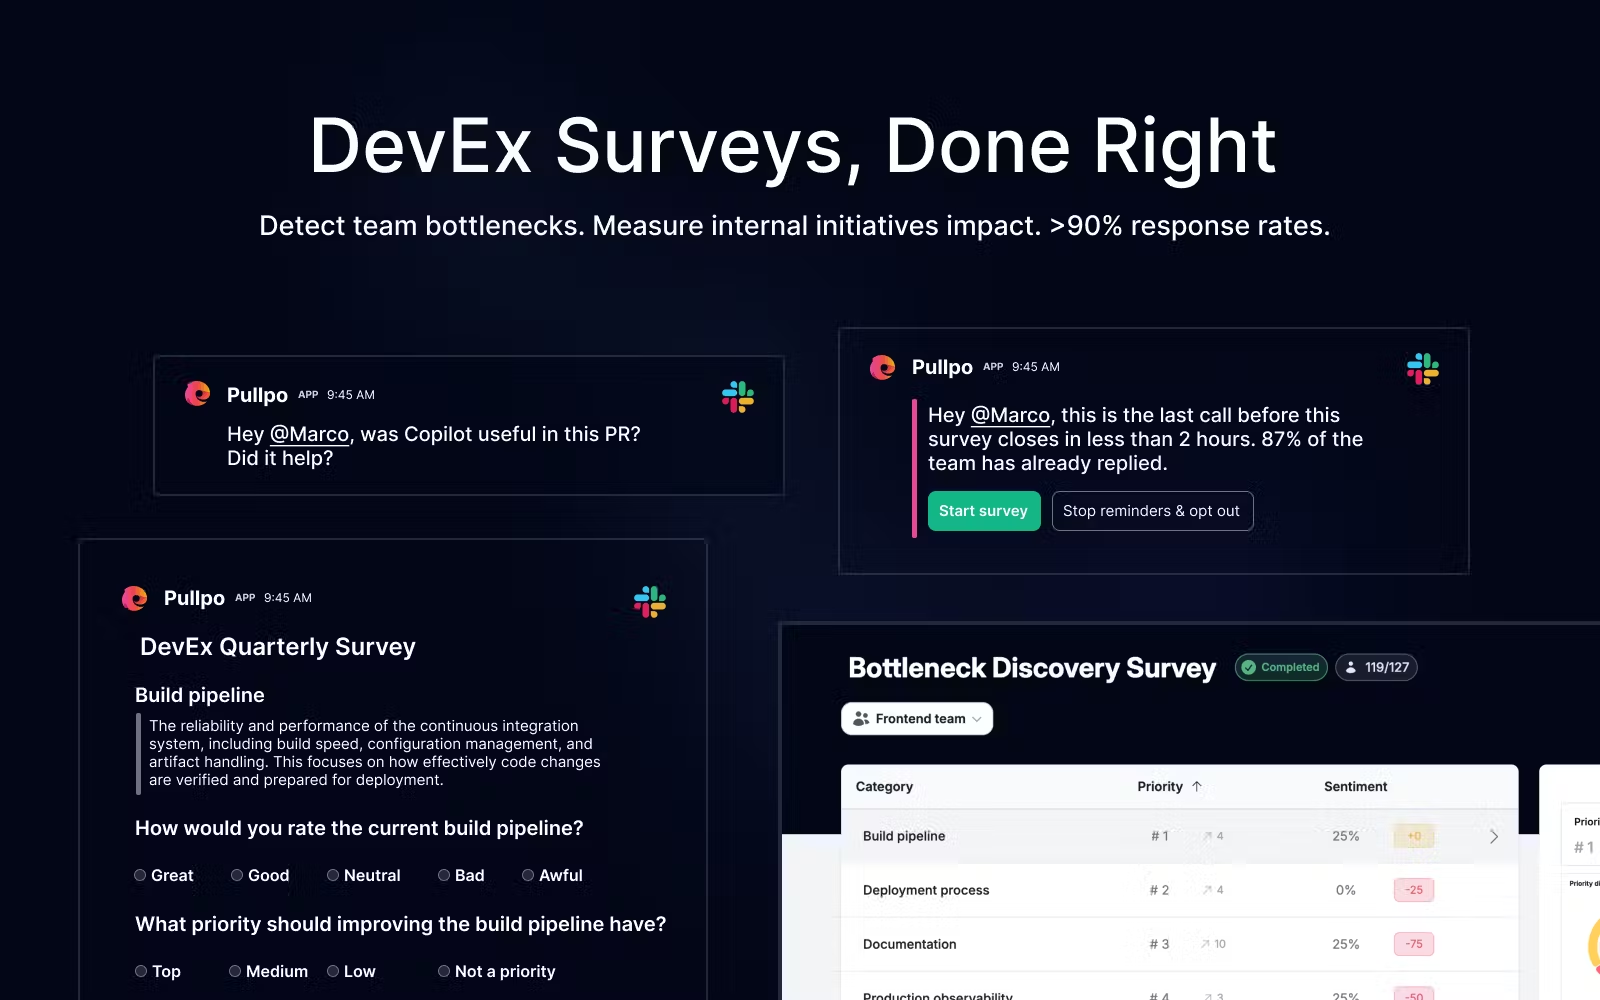Expand the Build pipeline row chevron

click(x=1494, y=836)
